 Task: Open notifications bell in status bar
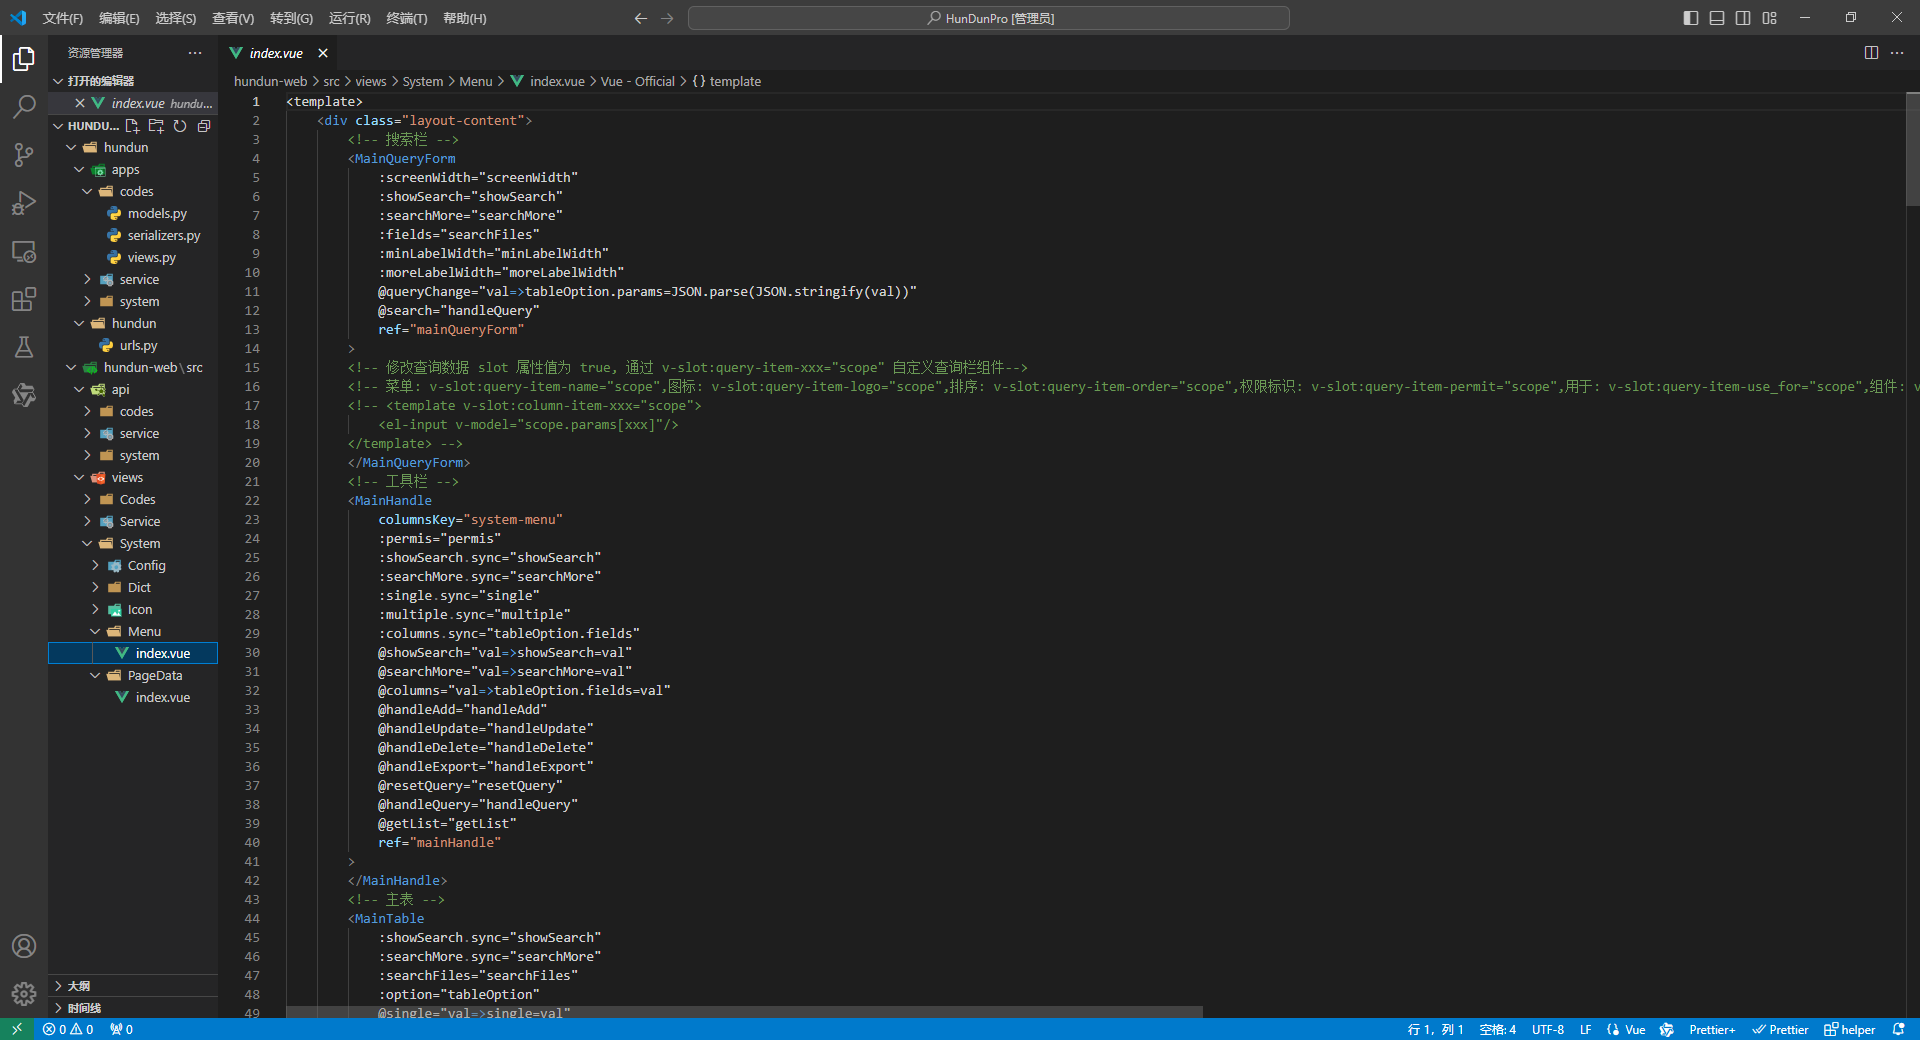click(x=1899, y=1029)
